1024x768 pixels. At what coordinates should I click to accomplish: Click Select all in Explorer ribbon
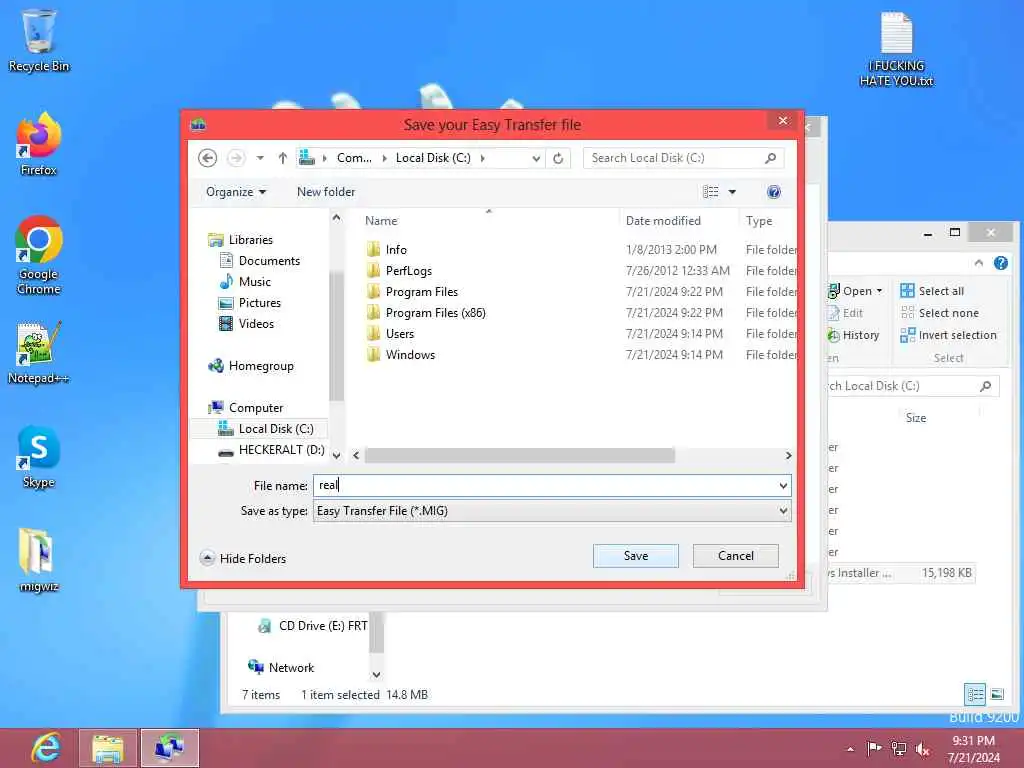tap(932, 291)
